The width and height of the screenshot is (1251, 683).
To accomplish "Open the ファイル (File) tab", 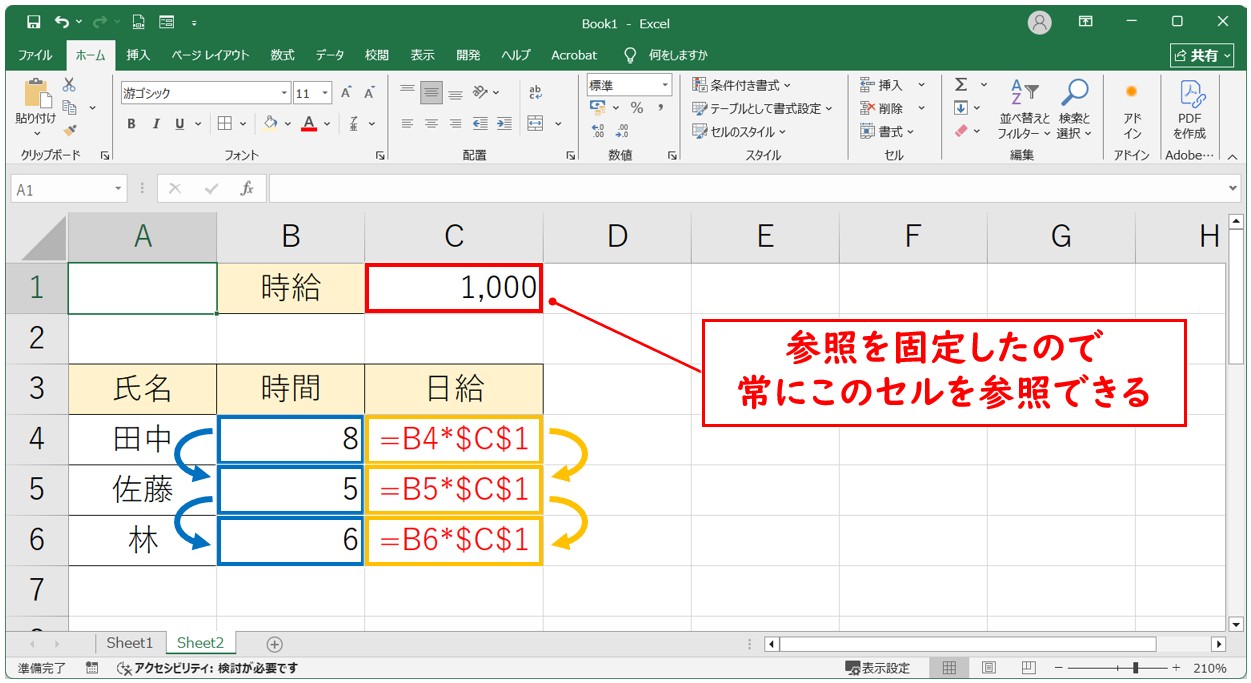I will tap(36, 55).
